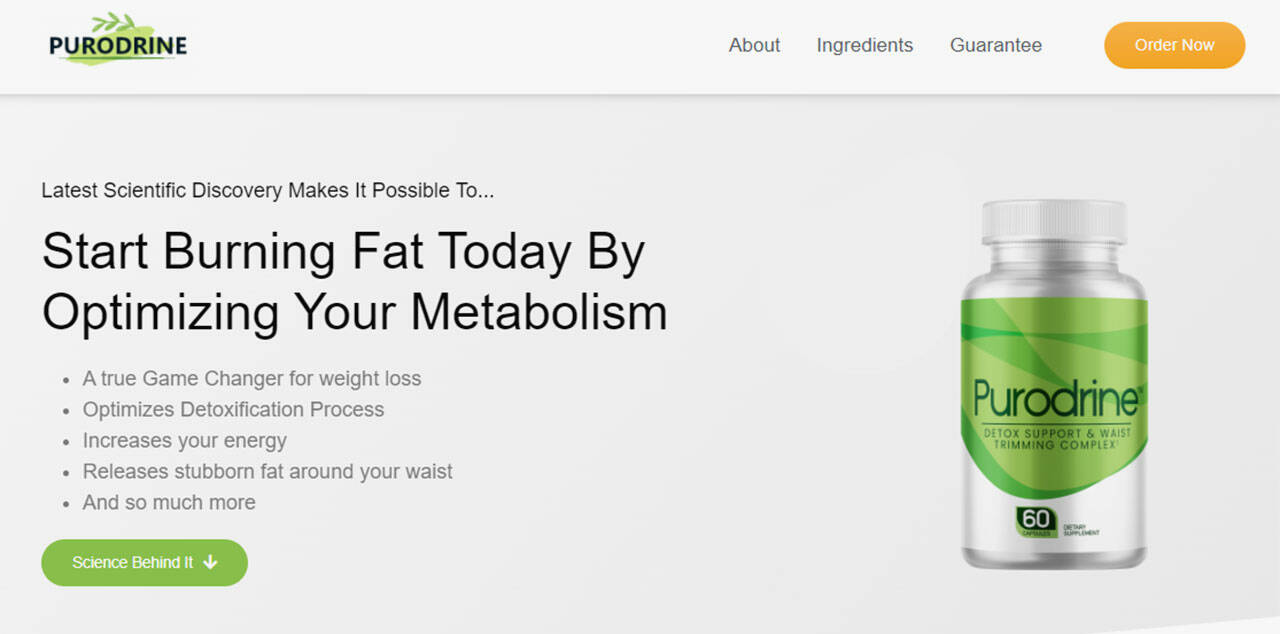Click the 60 capsules badge on the bottle

coord(1036,521)
